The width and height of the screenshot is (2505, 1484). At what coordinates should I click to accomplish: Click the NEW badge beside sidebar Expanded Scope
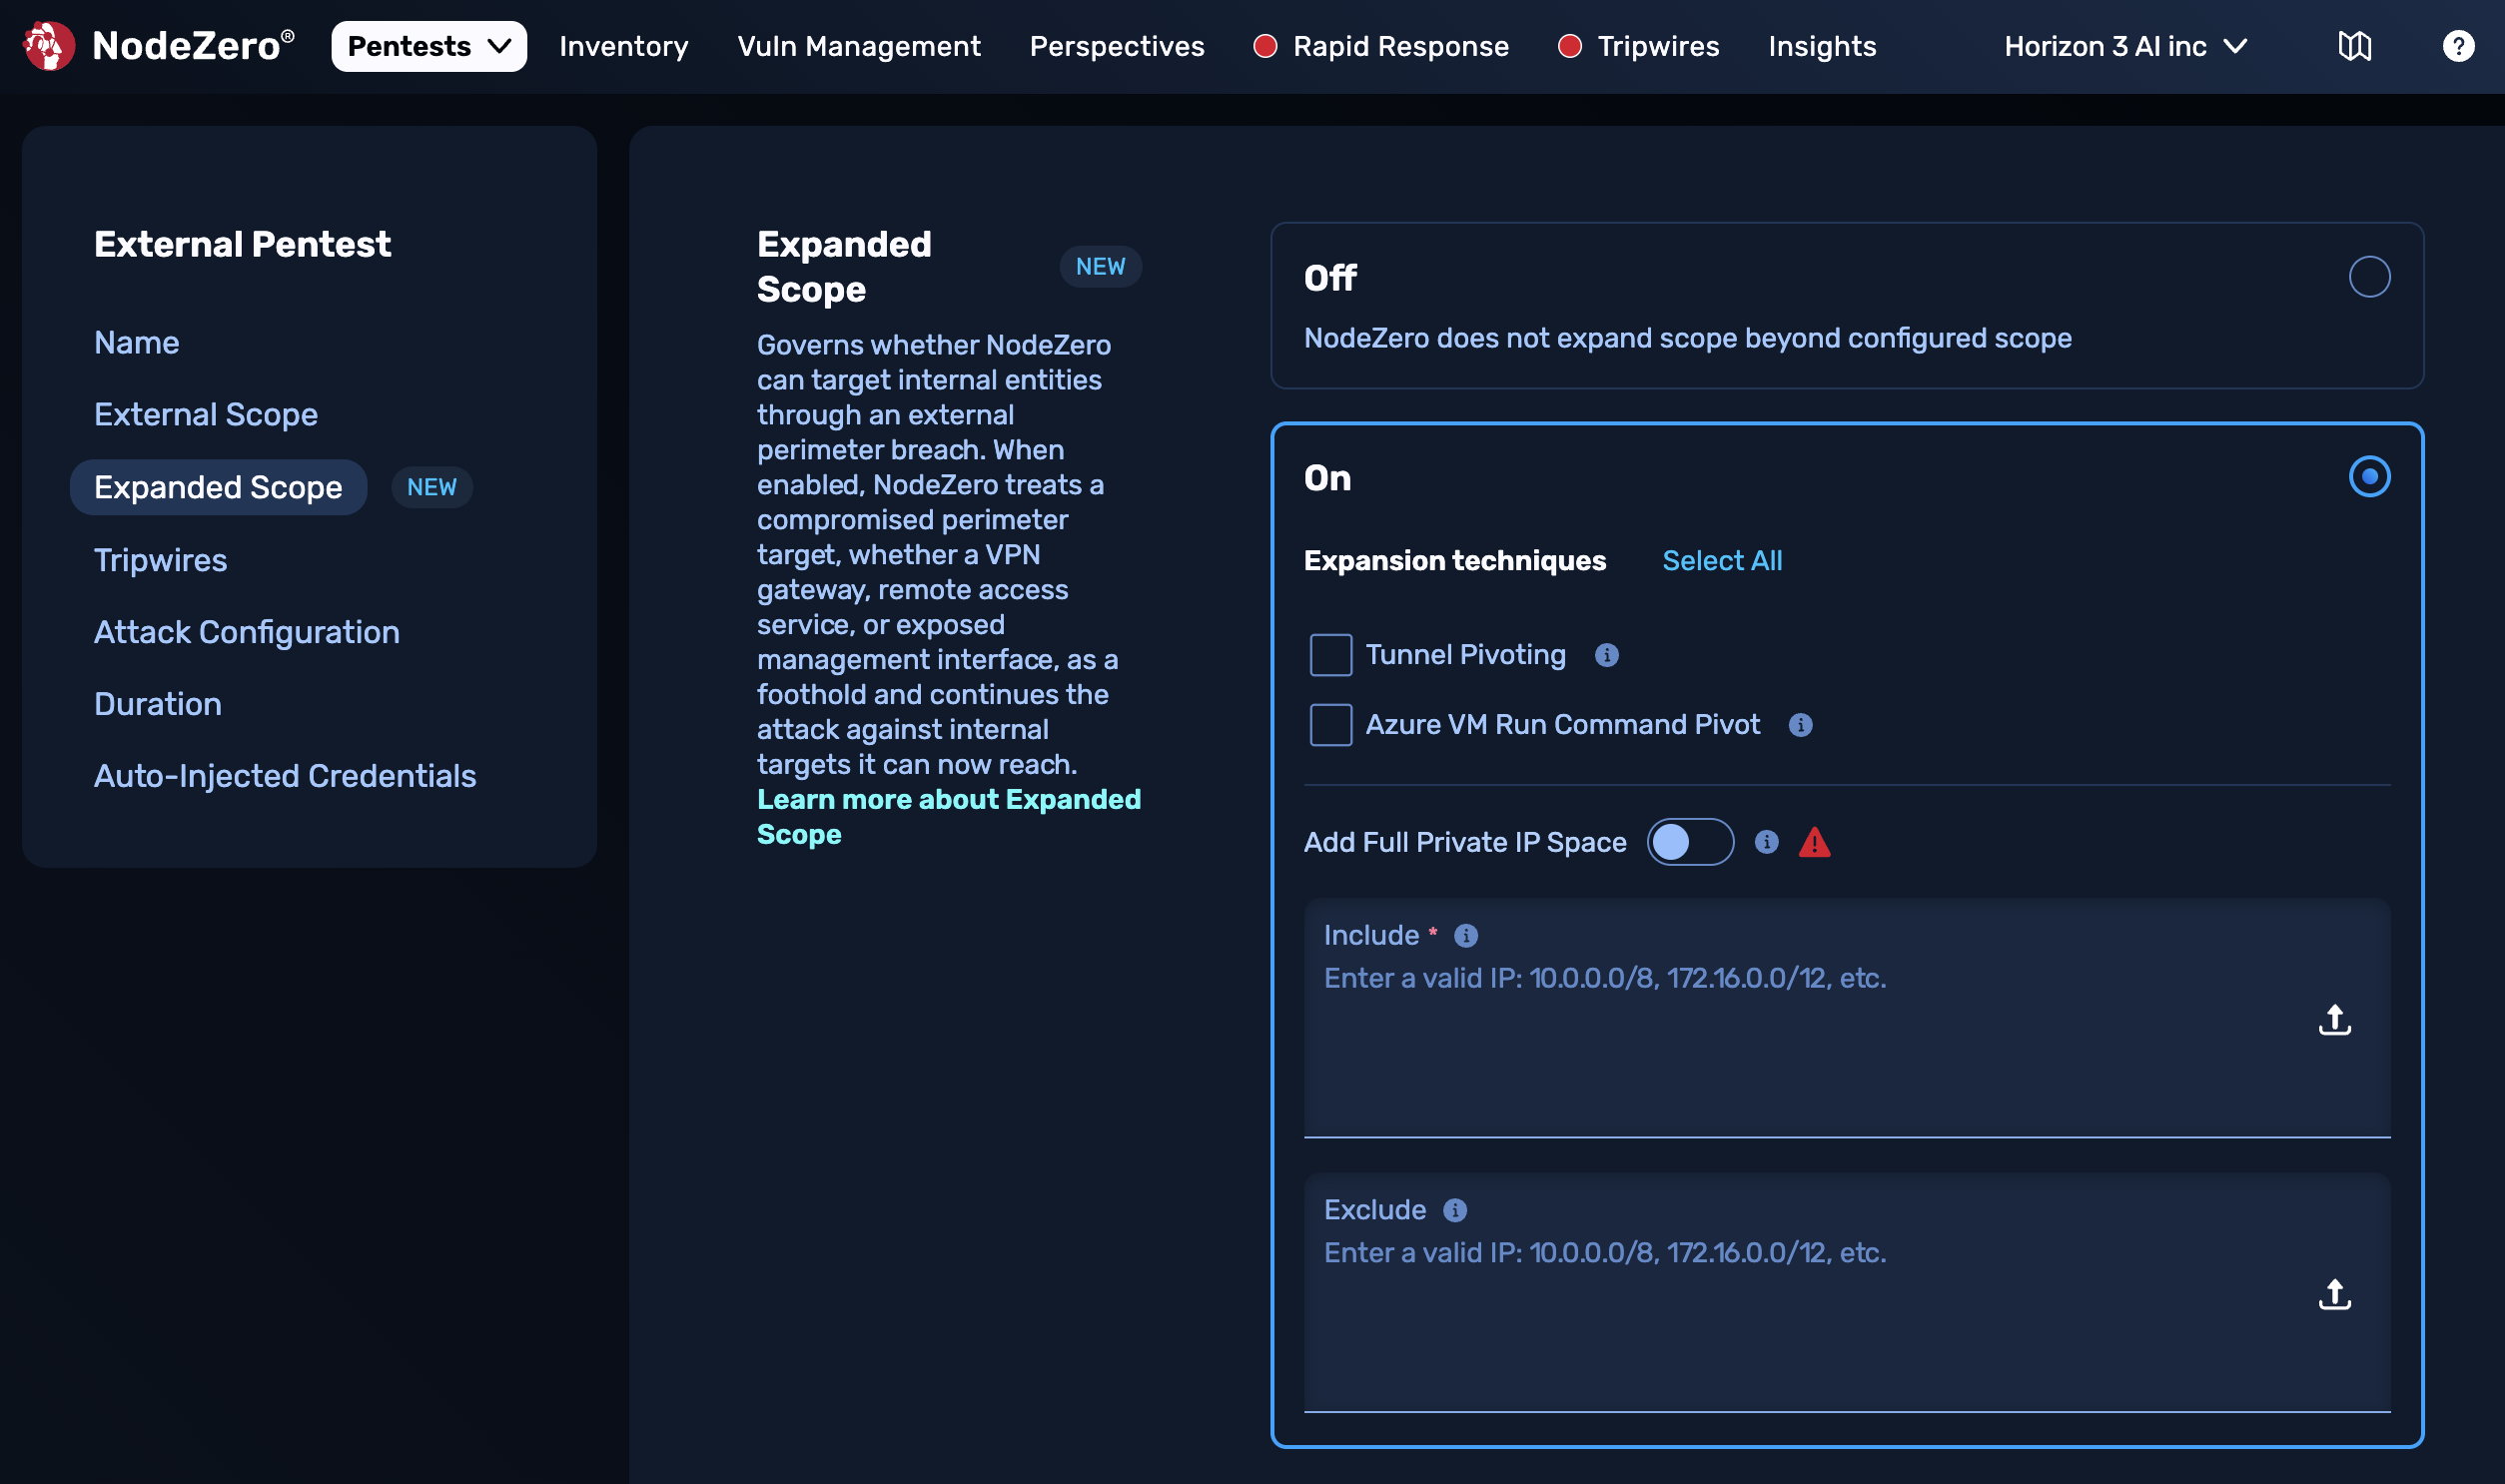[x=432, y=488]
